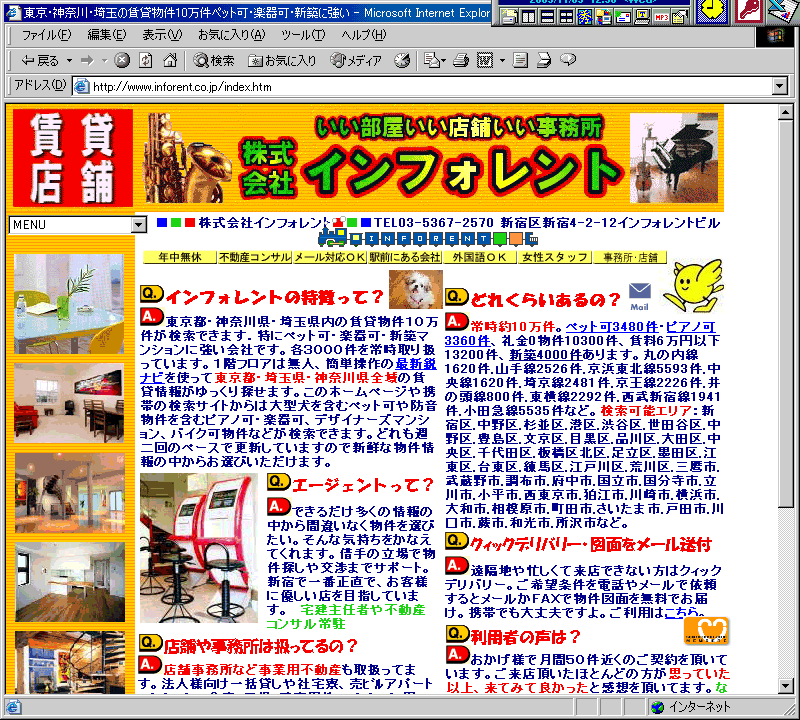The width and height of the screenshot is (800, 720).
Task: Open the ヘルプ(H) menu
Action: [364, 35]
